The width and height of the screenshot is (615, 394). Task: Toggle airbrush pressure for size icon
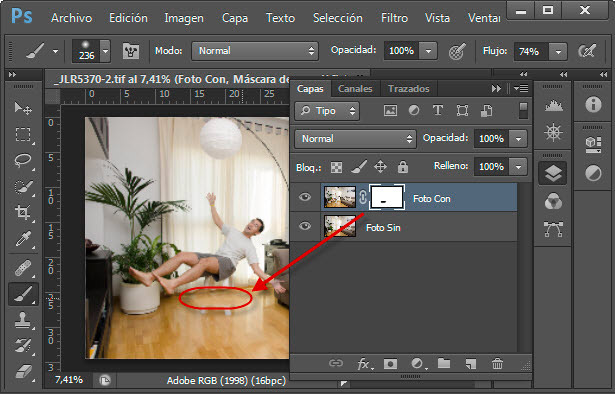(587, 51)
